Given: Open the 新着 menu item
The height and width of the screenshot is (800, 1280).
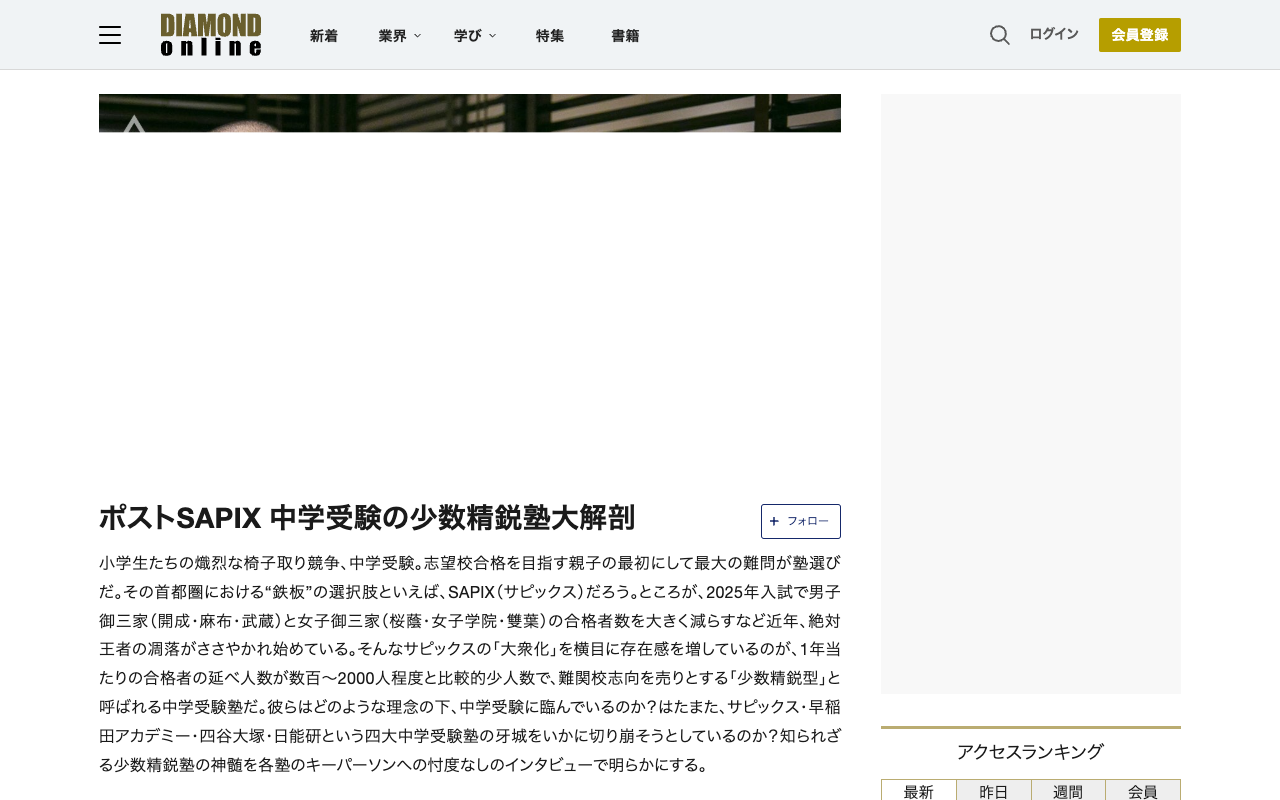Looking at the screenshot, I should pos(324,36).
